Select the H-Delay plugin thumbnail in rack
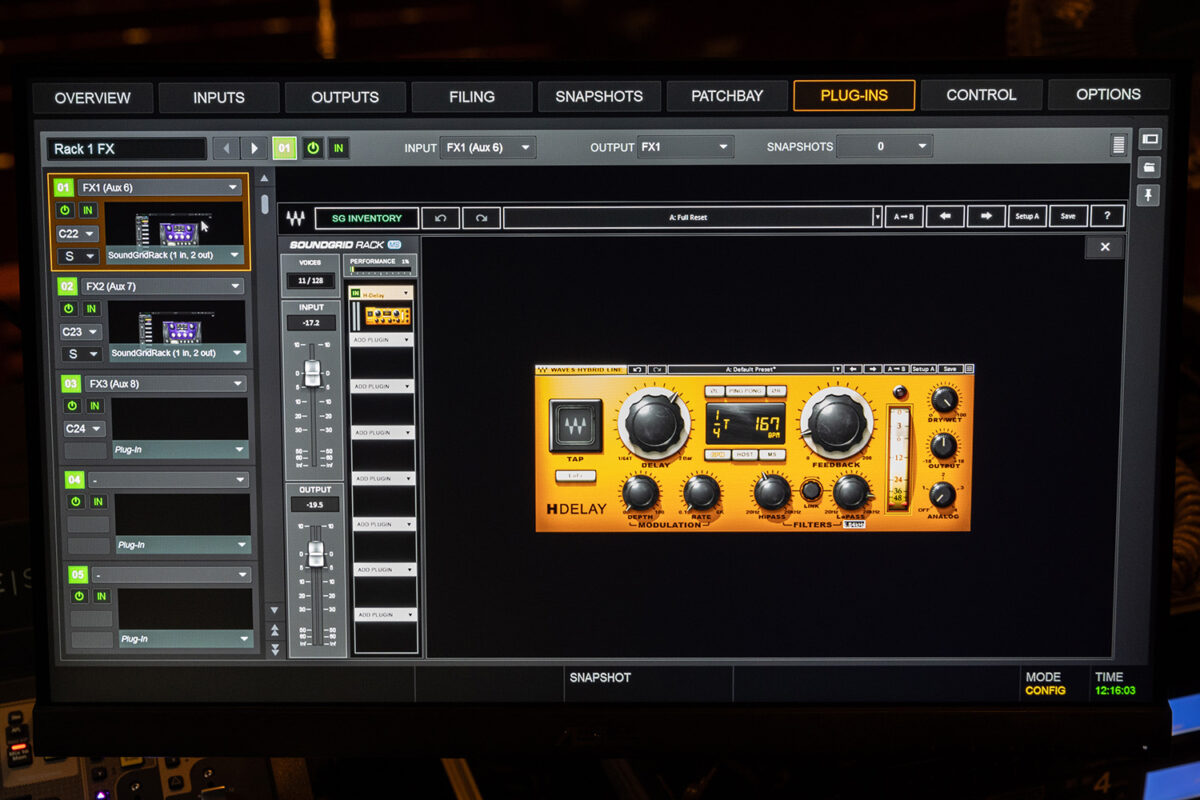The height and width of the screenshot is (800, 1200). (x=388, y=315)
